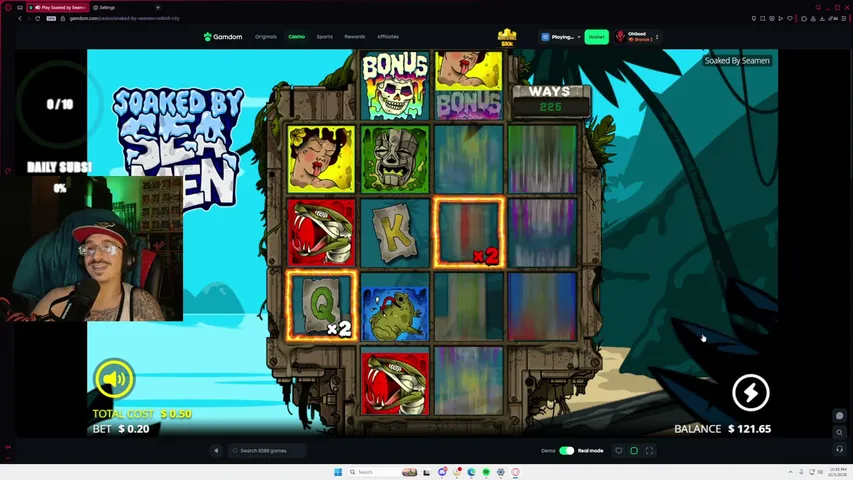Open the Affiliates page
The image size is (853, 480).
click(388, 37)
